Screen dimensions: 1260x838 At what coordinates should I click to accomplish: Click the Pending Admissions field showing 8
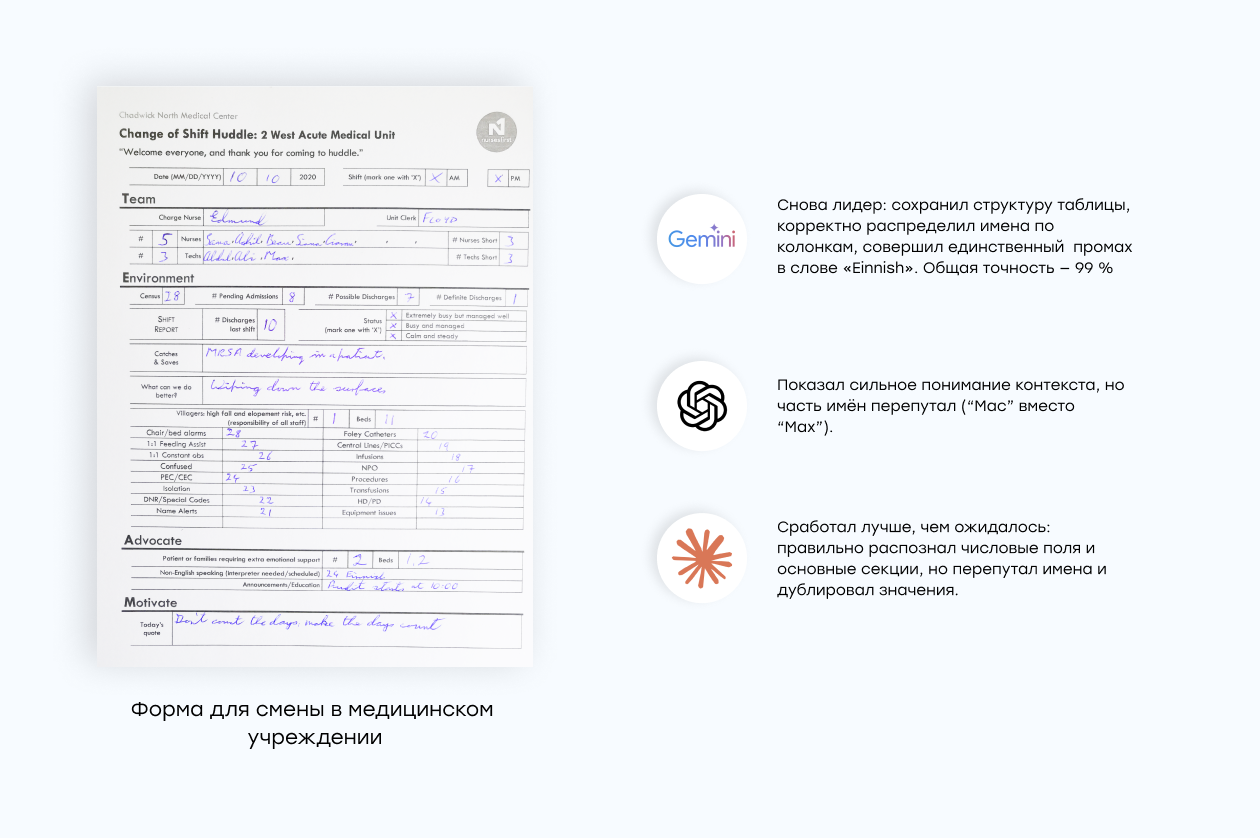pos(290,297)
